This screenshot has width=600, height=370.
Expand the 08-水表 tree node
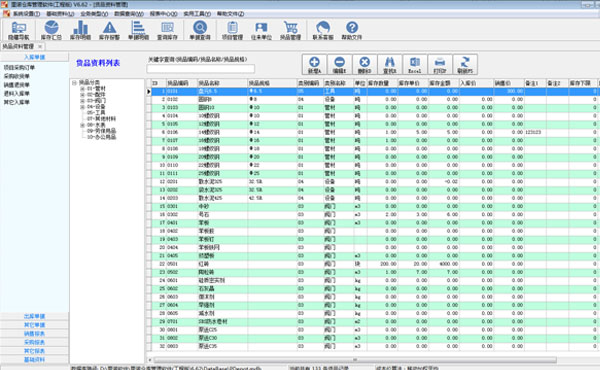82,125
